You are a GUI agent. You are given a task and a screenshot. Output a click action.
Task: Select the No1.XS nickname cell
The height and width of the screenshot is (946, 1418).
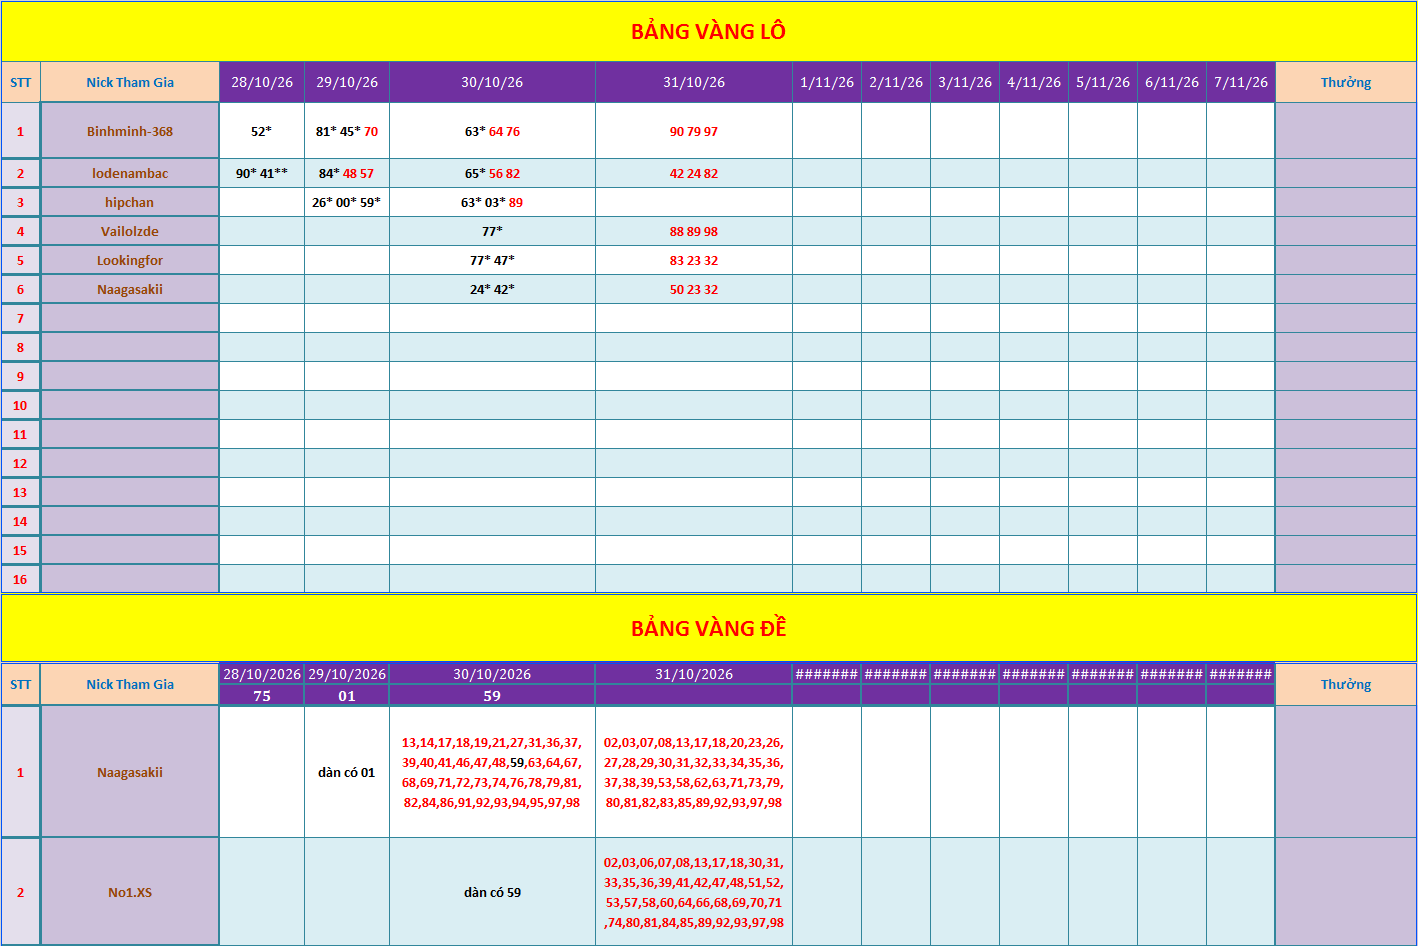130,892
